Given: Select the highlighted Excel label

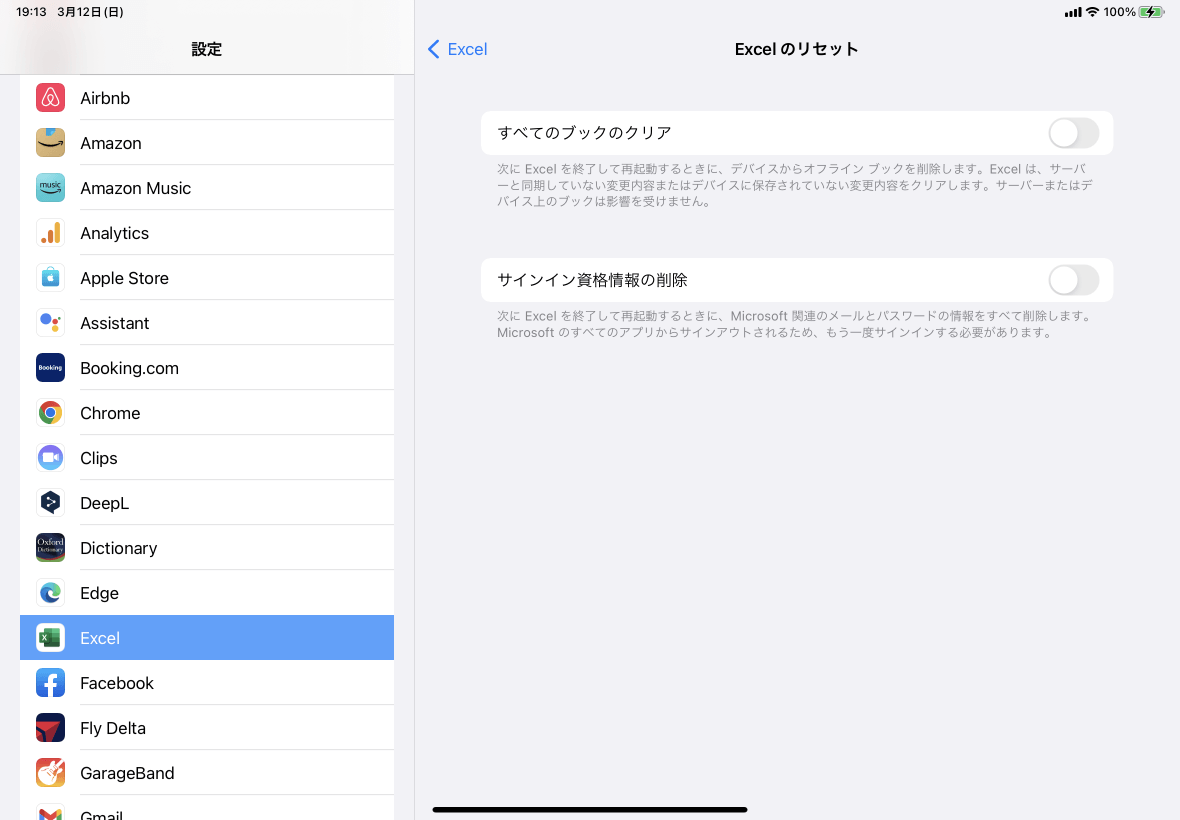Looking at the screenshot, I should point(100,638).
